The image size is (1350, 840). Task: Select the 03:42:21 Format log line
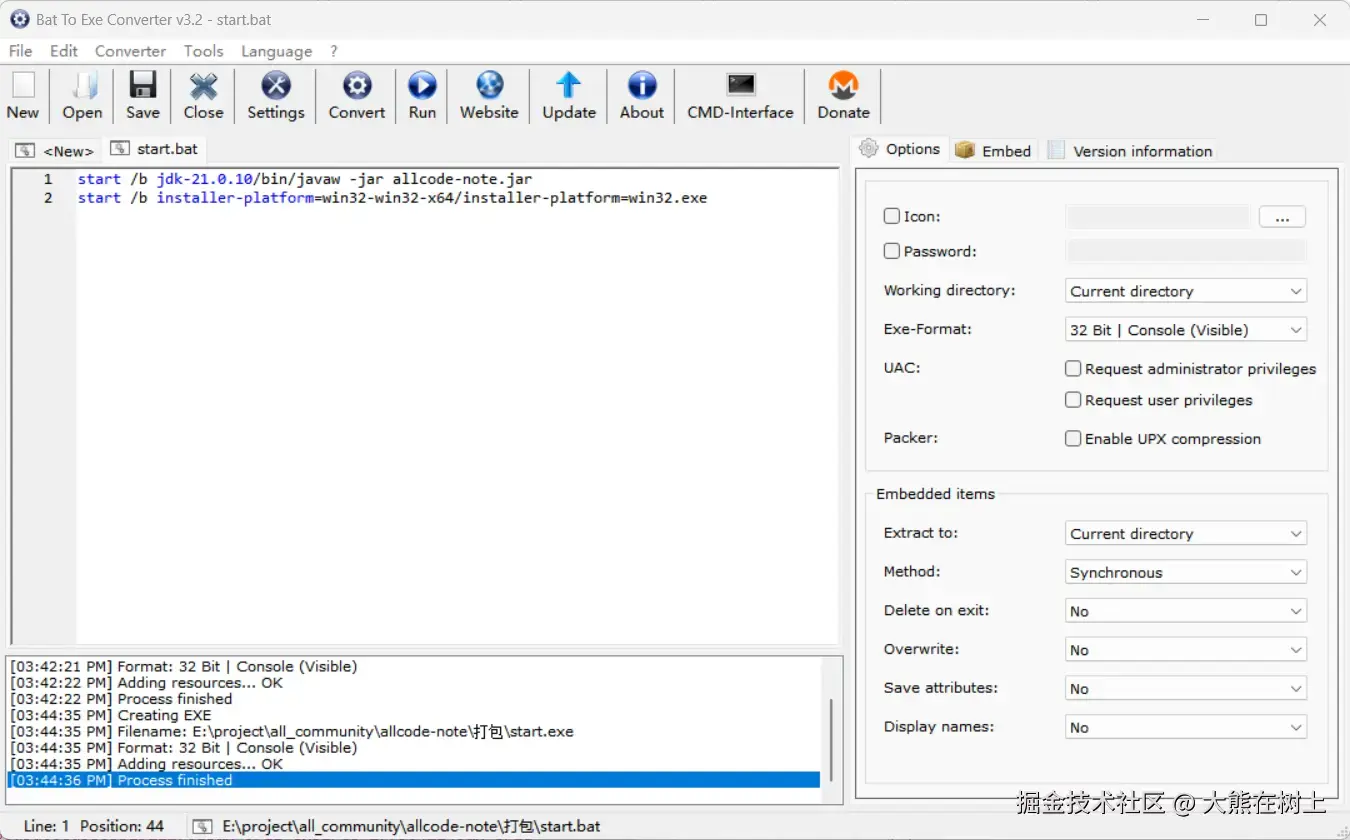pyautogui.click(x=184, y=666)
